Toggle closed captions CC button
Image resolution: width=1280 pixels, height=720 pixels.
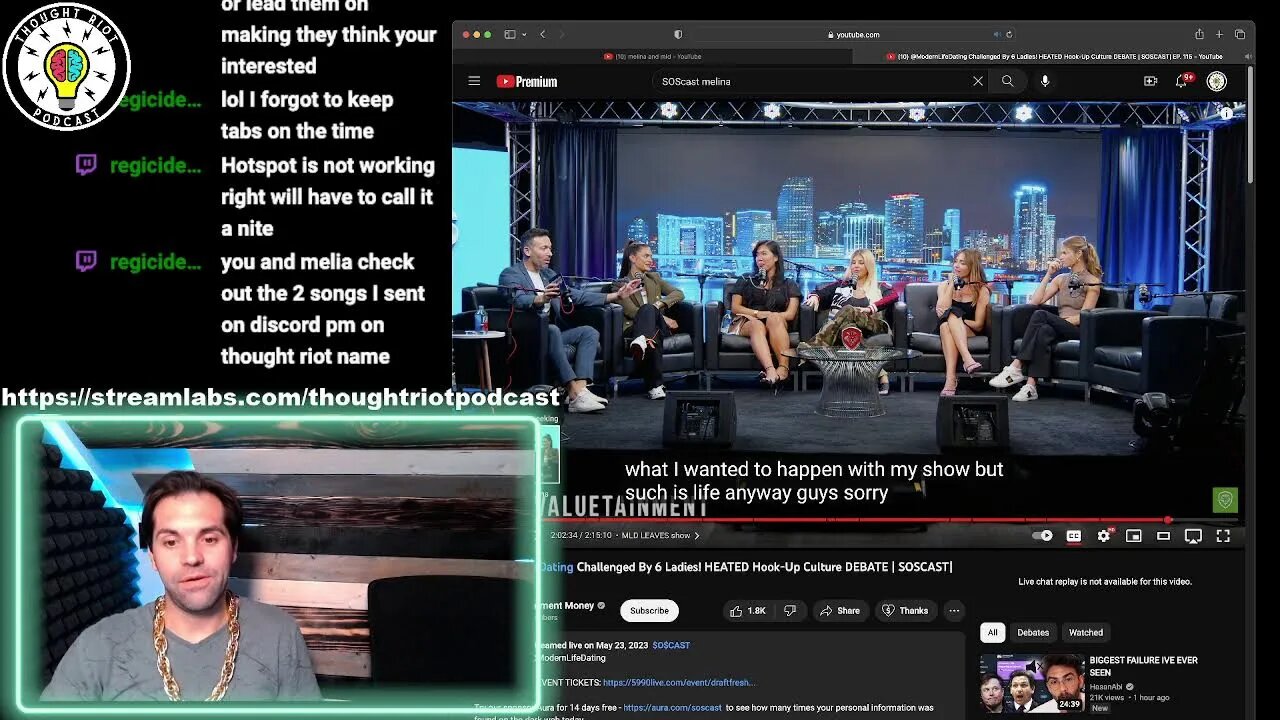point(1073,536)
